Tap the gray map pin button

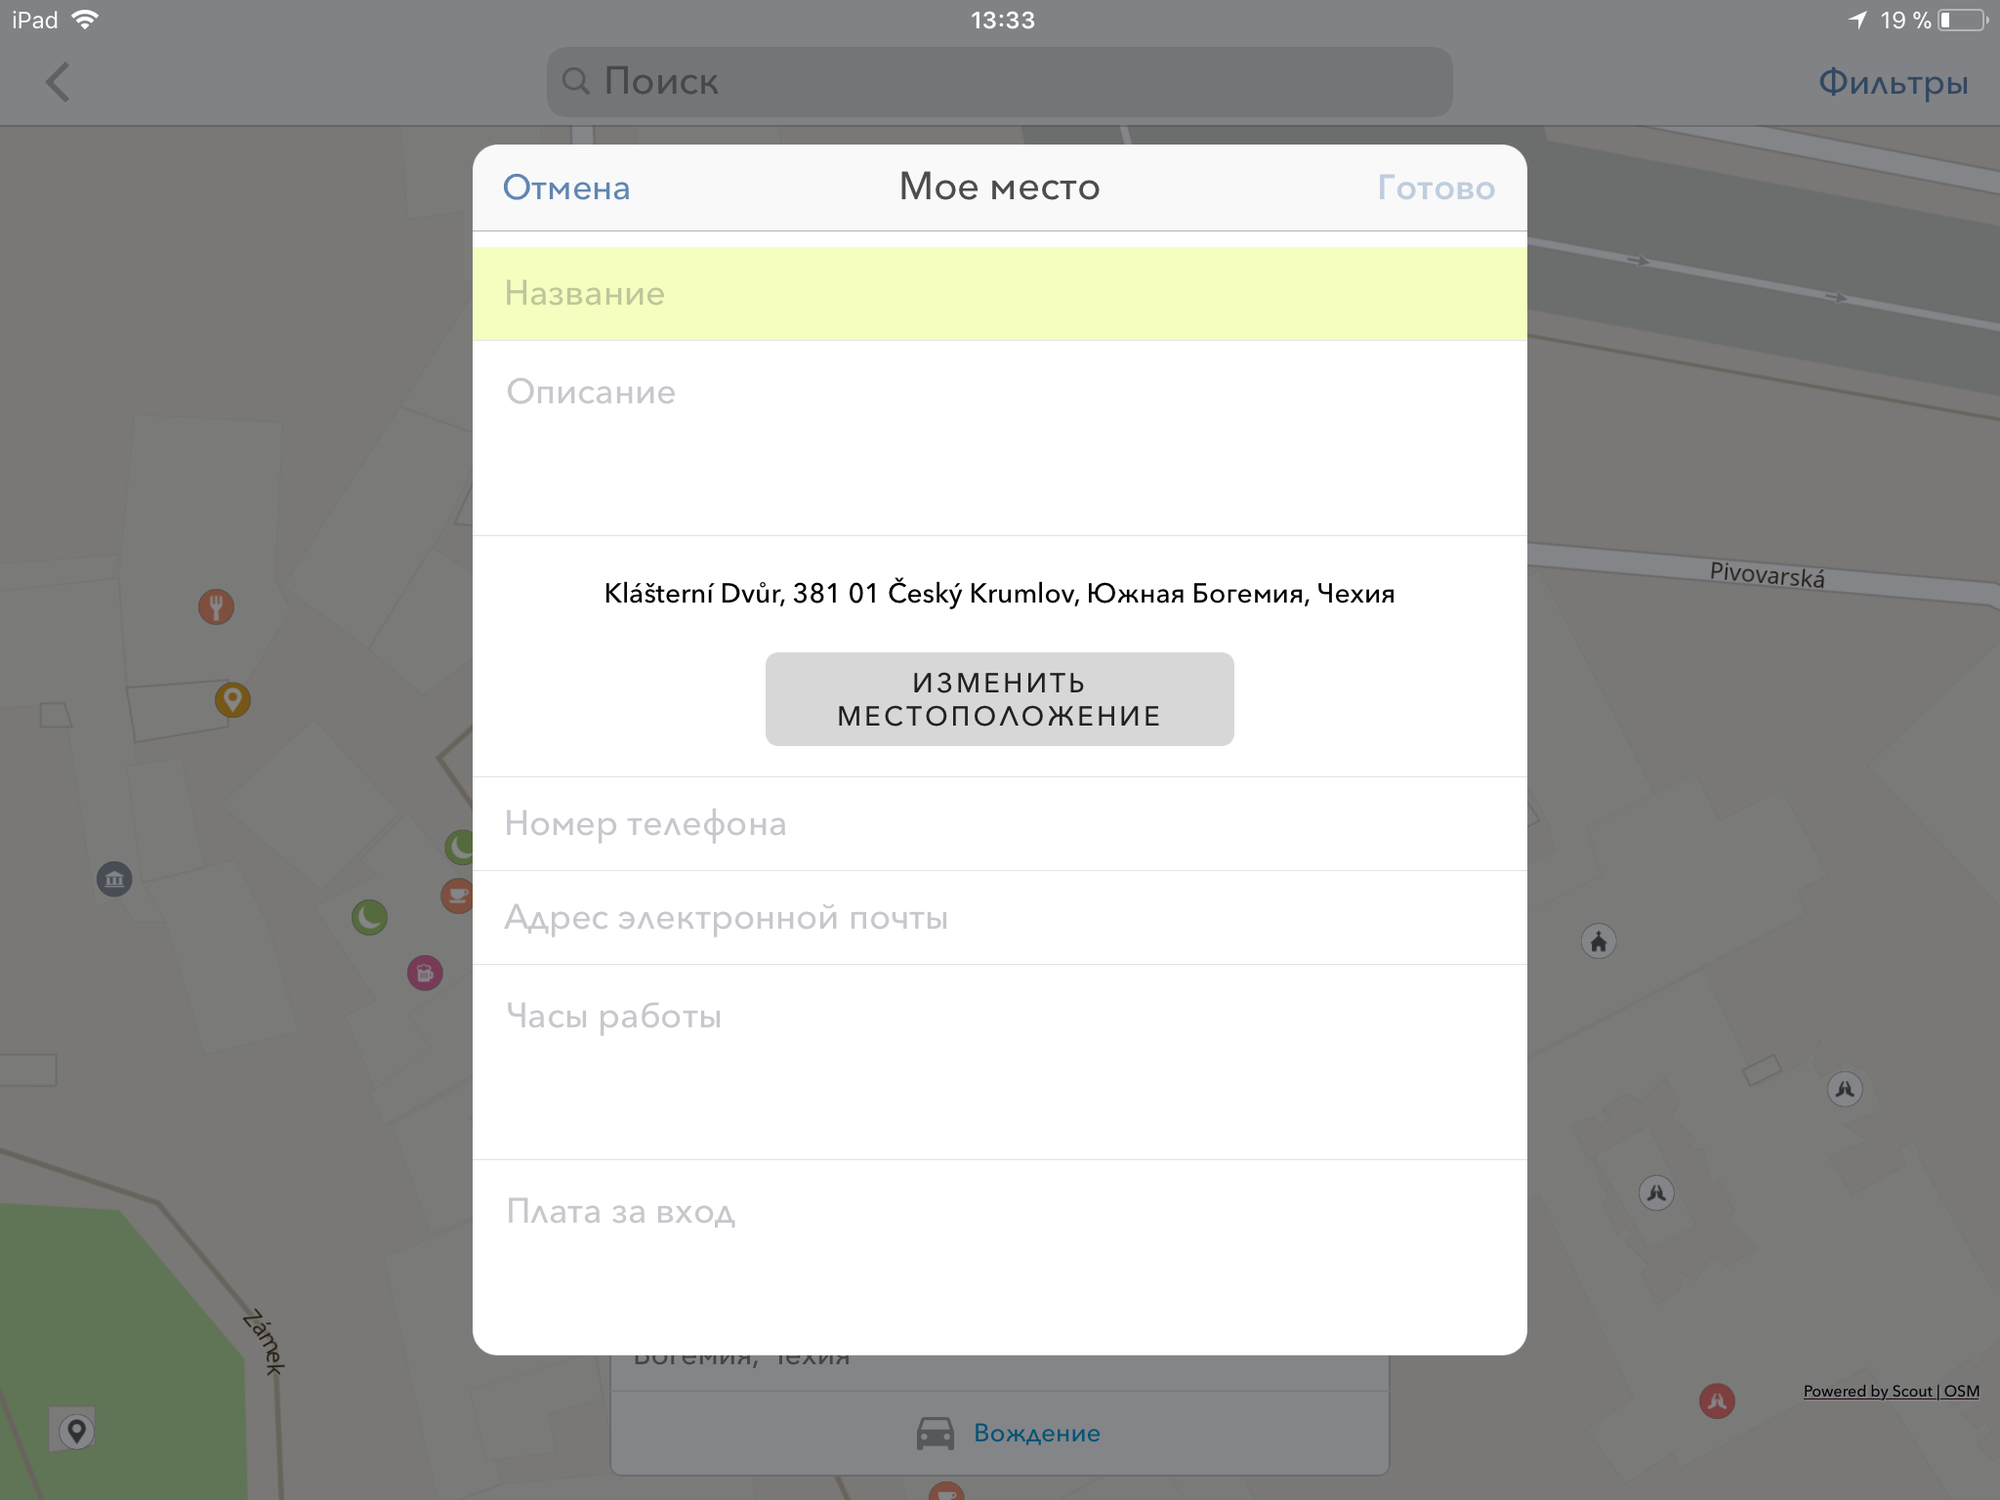tap(75, 1431)
